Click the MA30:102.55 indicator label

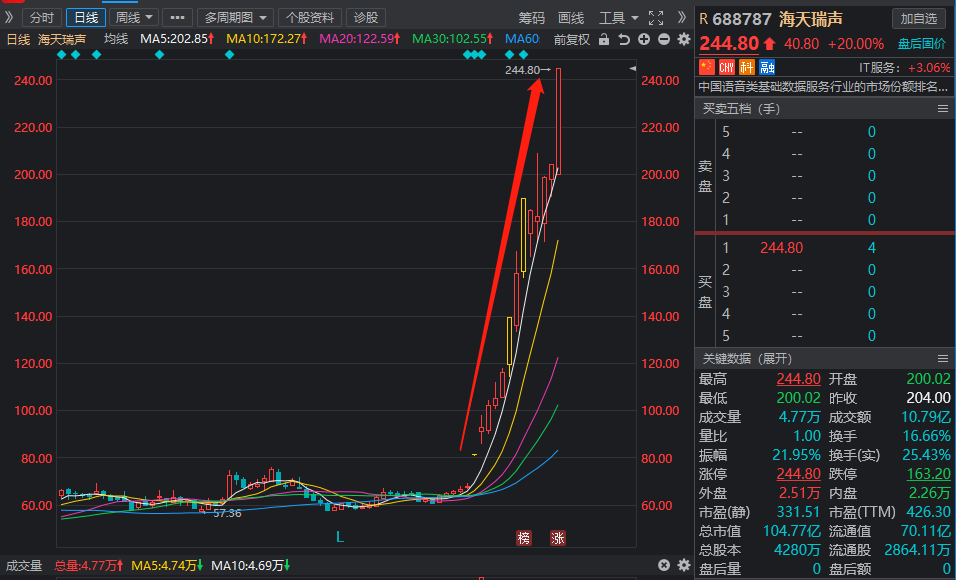click(452, 40)
